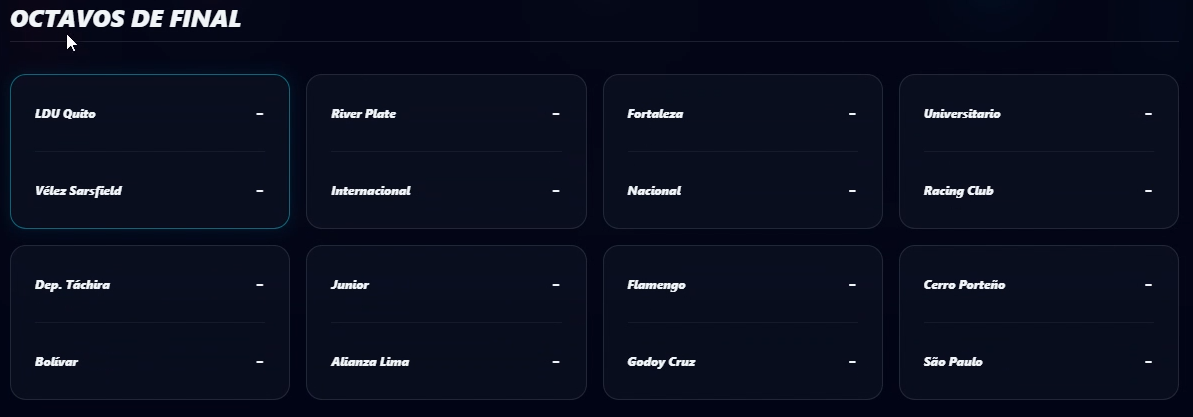This screenshot has height=417, width=1193.
Task: Click the LDU Quito team name
Action: [65, 114]
